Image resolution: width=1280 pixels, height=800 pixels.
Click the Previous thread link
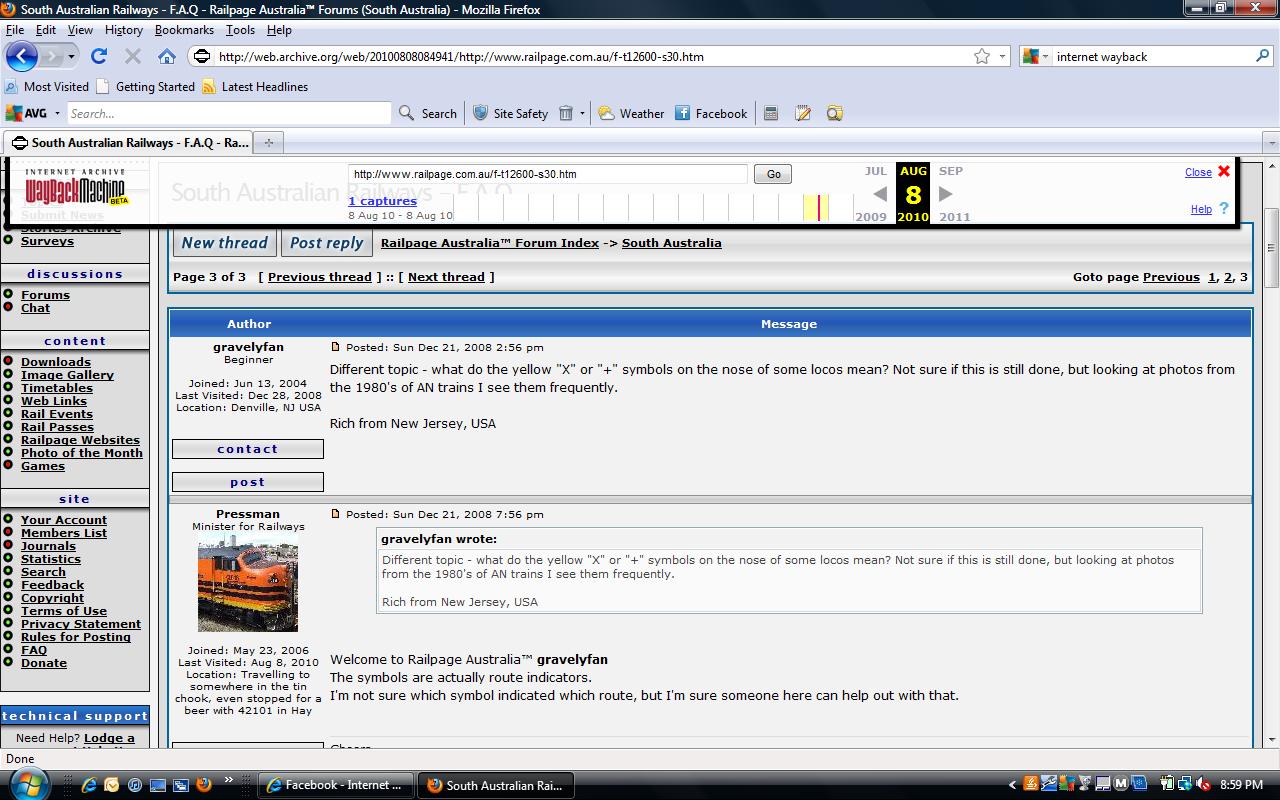point(319,277)
